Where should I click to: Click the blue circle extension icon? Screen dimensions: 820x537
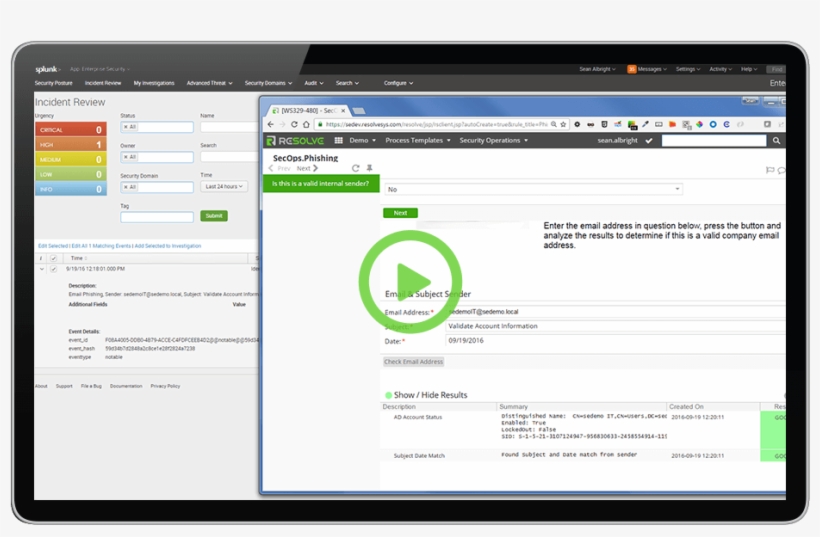pos(713,124)
